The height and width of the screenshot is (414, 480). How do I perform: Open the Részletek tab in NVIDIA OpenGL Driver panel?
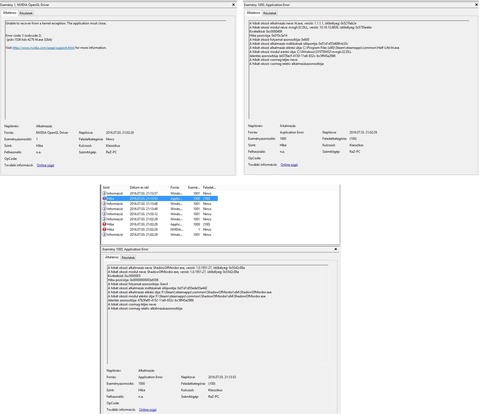point(26,13)
